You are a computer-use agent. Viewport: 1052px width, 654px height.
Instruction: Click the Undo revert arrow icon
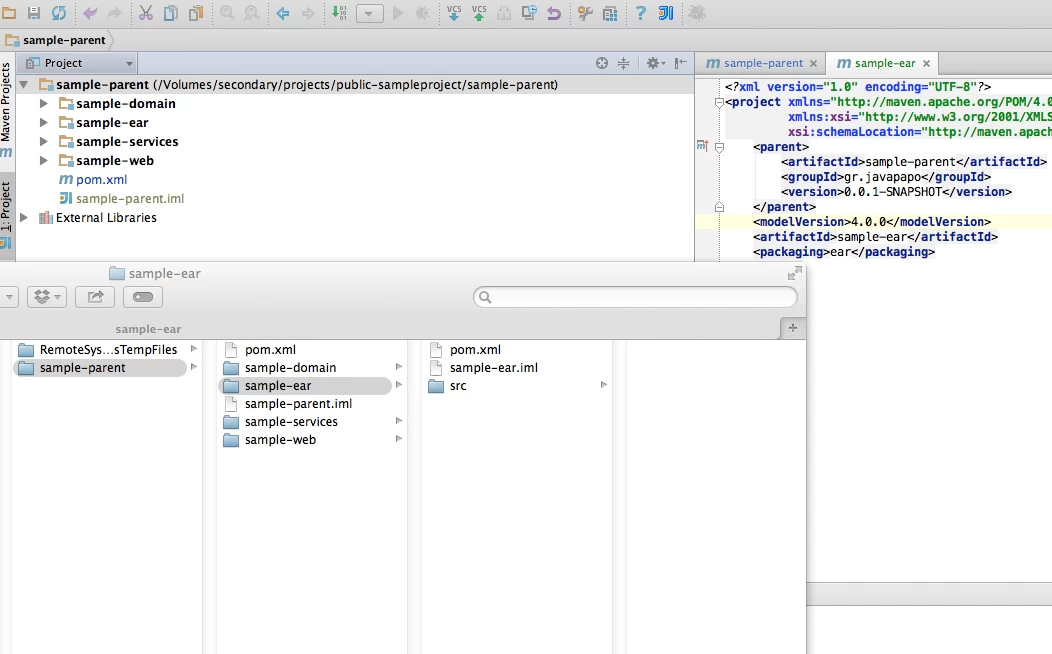(554, 13)
